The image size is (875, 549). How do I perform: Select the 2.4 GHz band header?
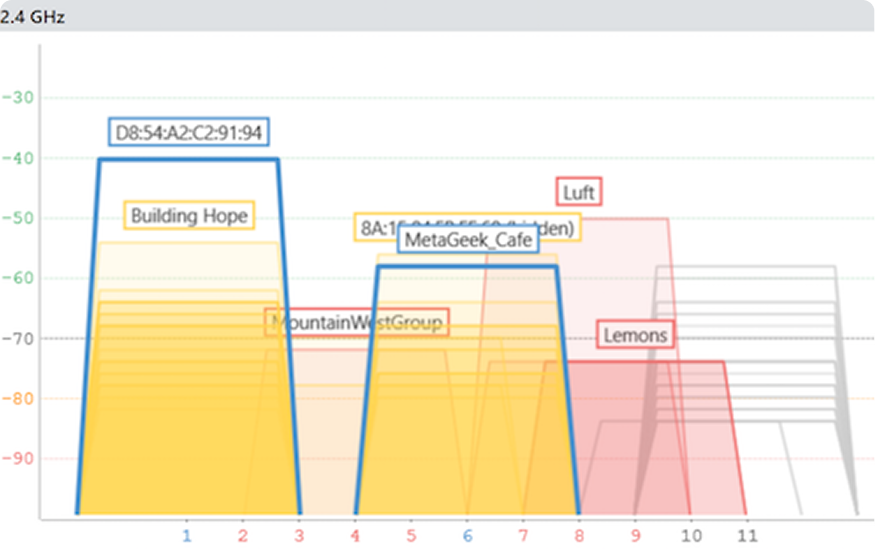34,17
